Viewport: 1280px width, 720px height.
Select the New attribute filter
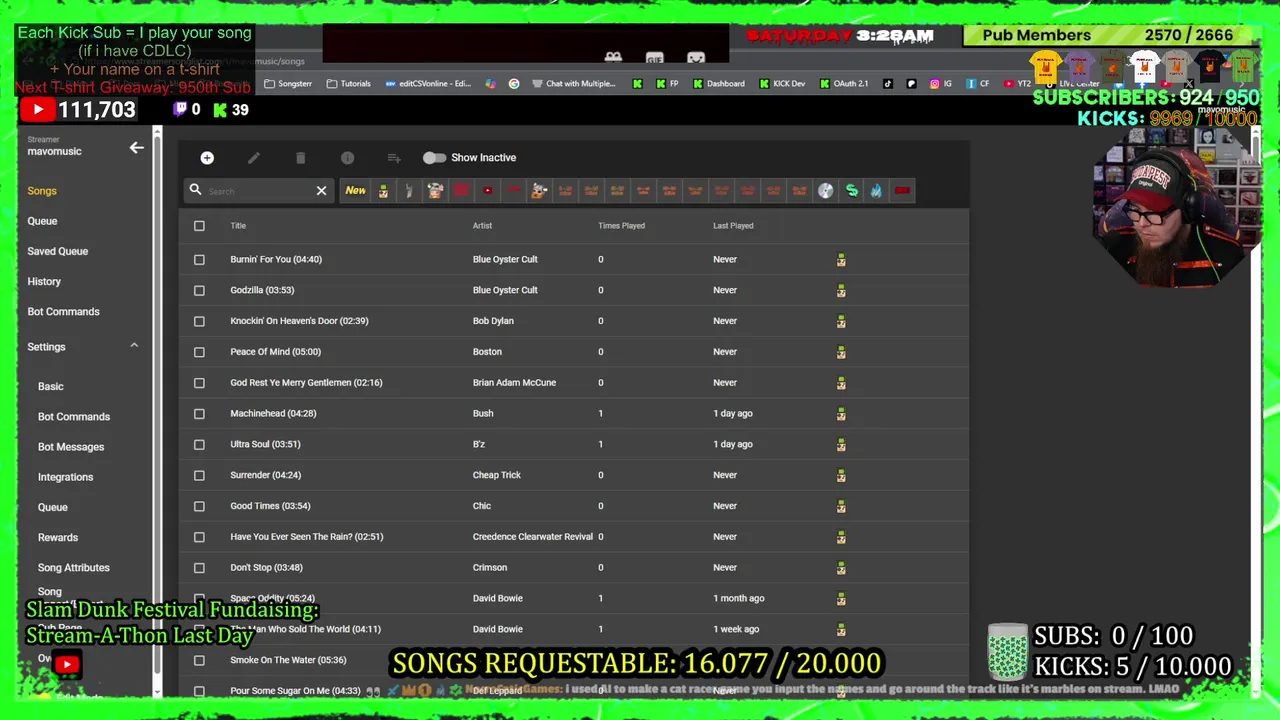(x=355, y=190)
